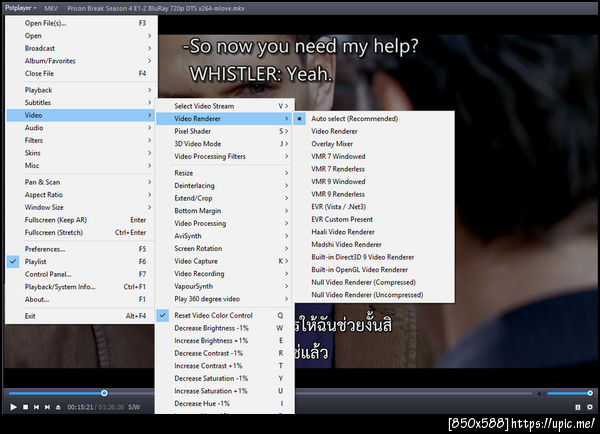Pick EVR (Vista / .Net3) renderer
600x434 pixels.
[x=373, y=207]
